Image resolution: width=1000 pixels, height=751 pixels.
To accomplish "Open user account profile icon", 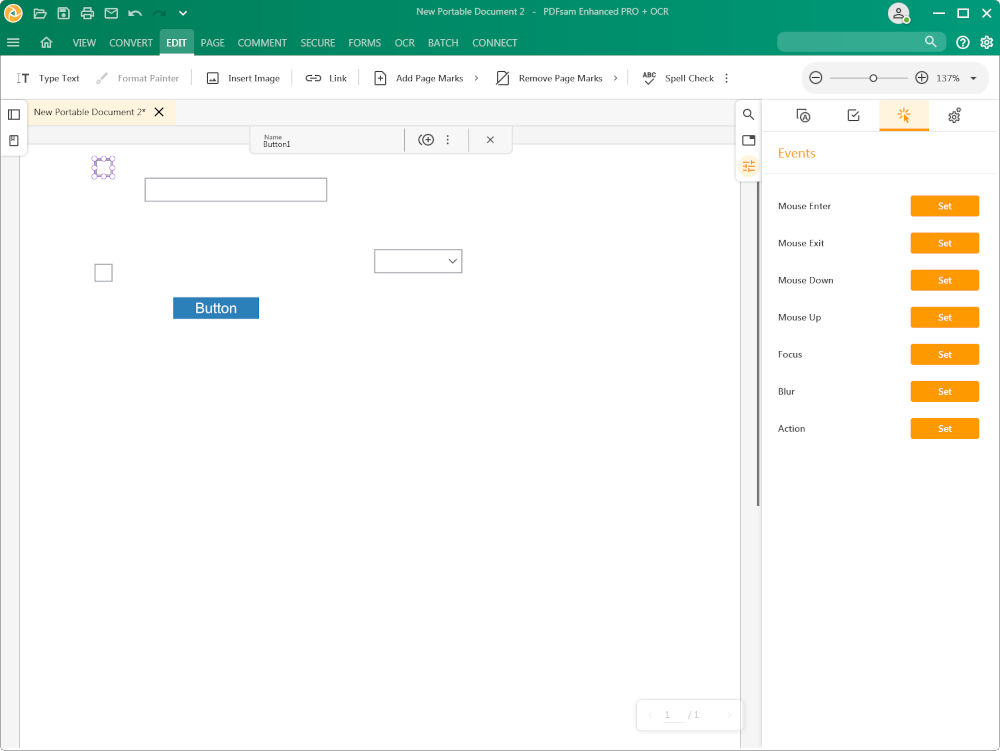I will [898, 13].
